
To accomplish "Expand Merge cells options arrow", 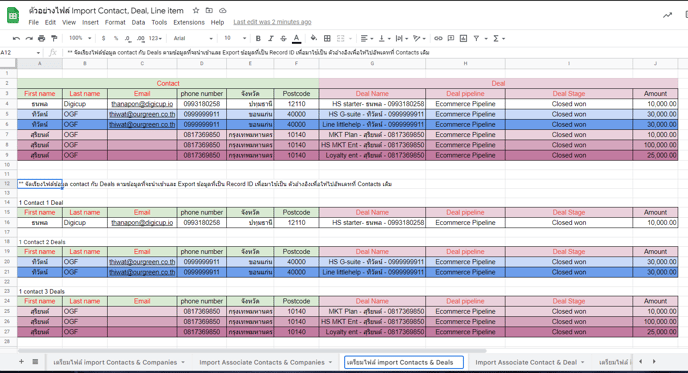I will (350, 39).
